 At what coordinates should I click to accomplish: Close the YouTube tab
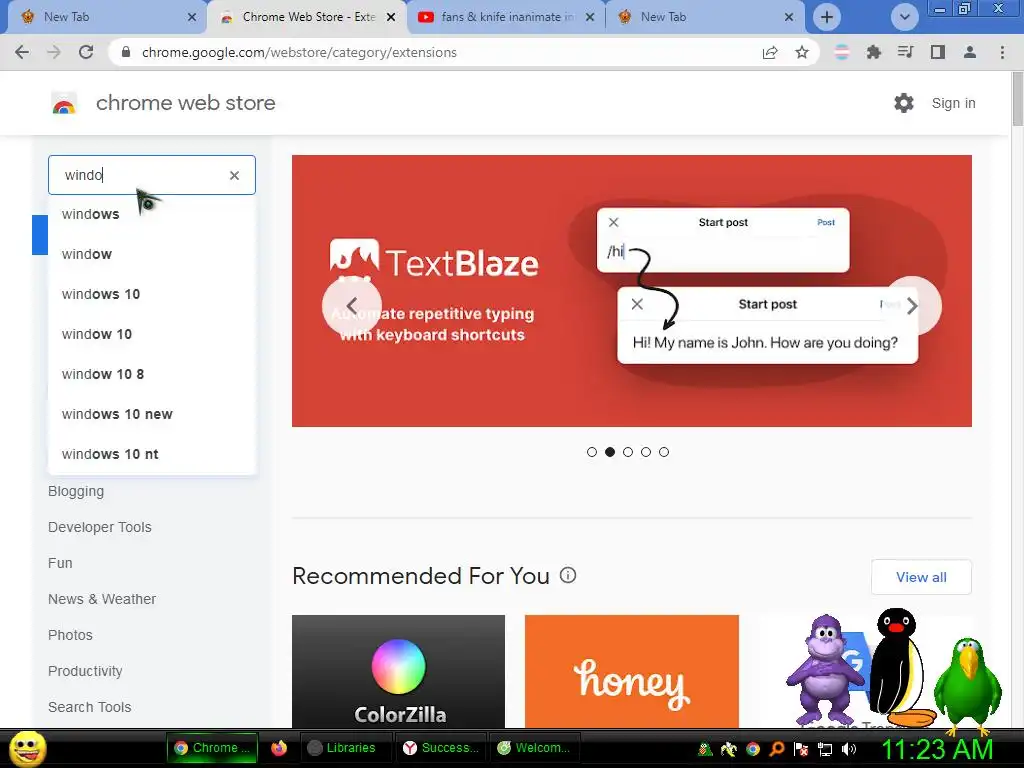[590, 17]
